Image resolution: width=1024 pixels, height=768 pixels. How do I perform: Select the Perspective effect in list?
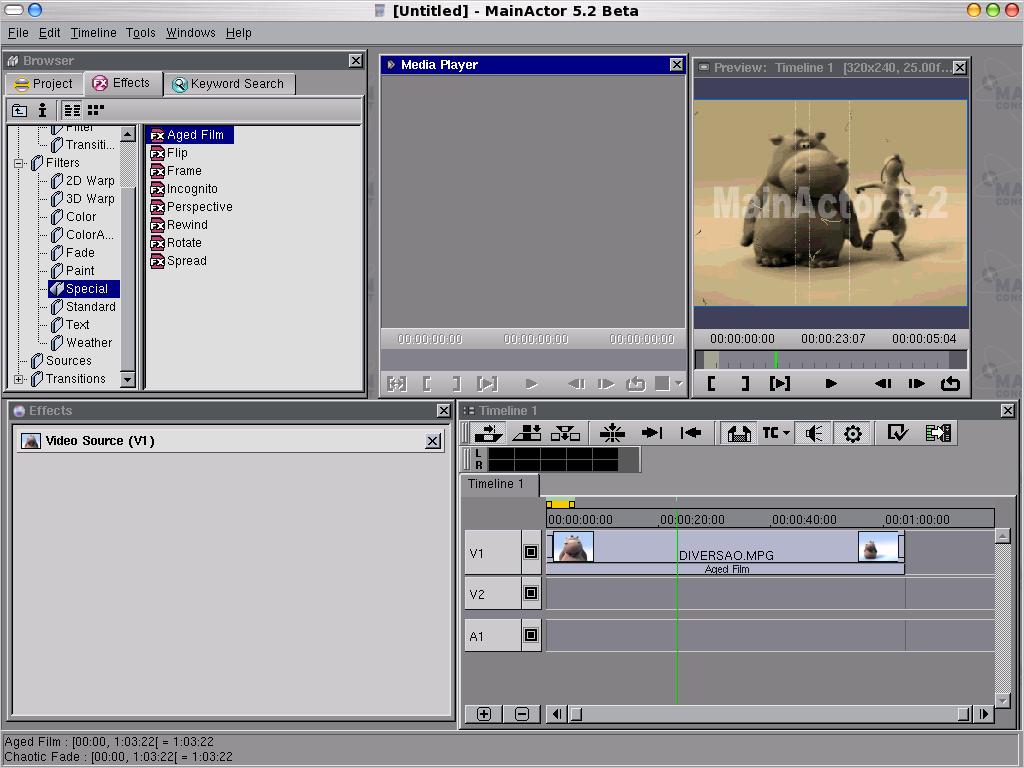[199, 207]
